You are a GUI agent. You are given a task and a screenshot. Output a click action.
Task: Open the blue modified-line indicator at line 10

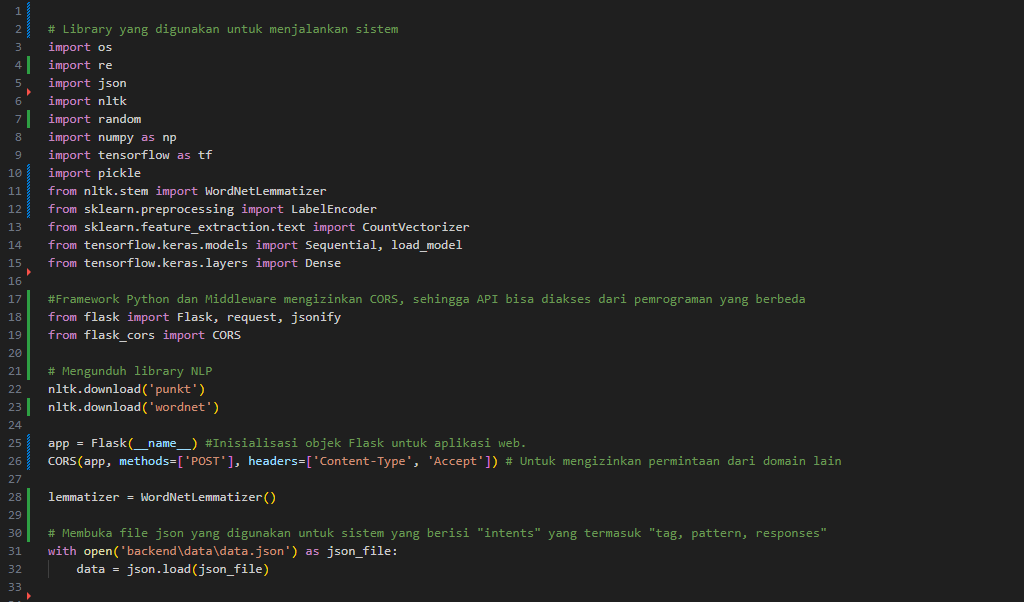click(30, 173)
